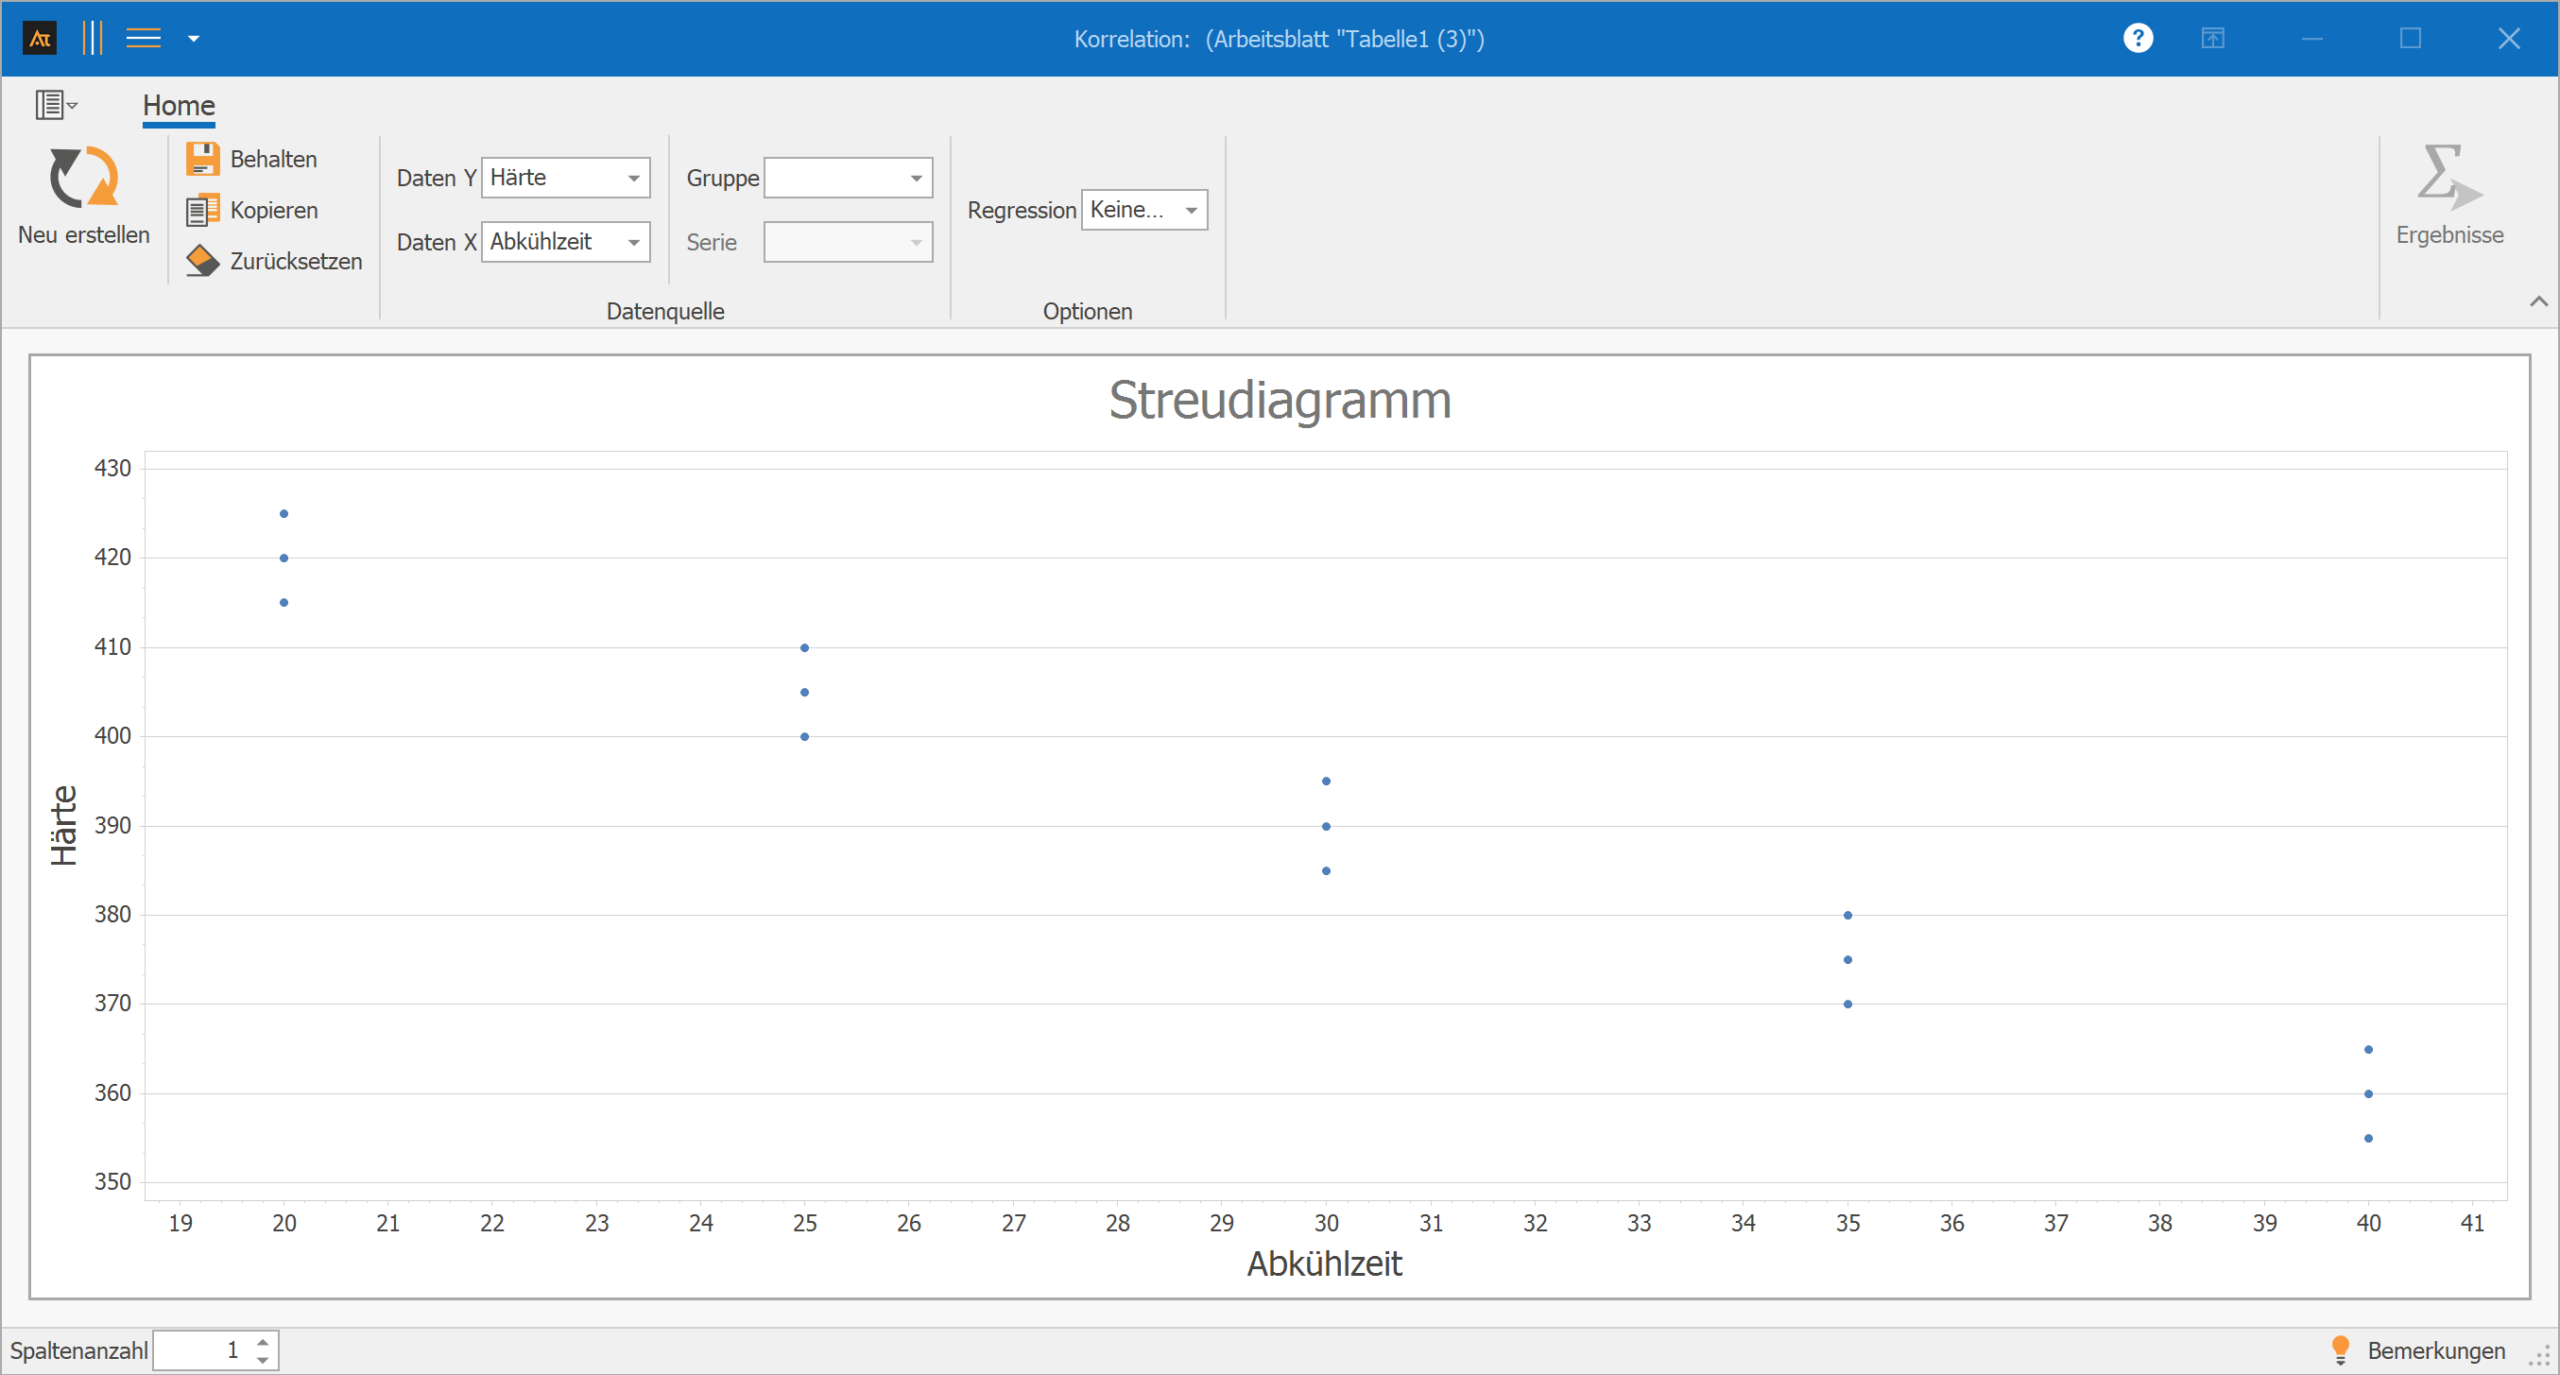This screenshot has width=2560, height=1375.
Task: Click the Zurücksetzen eraser icon
Action: pos(202,261)
